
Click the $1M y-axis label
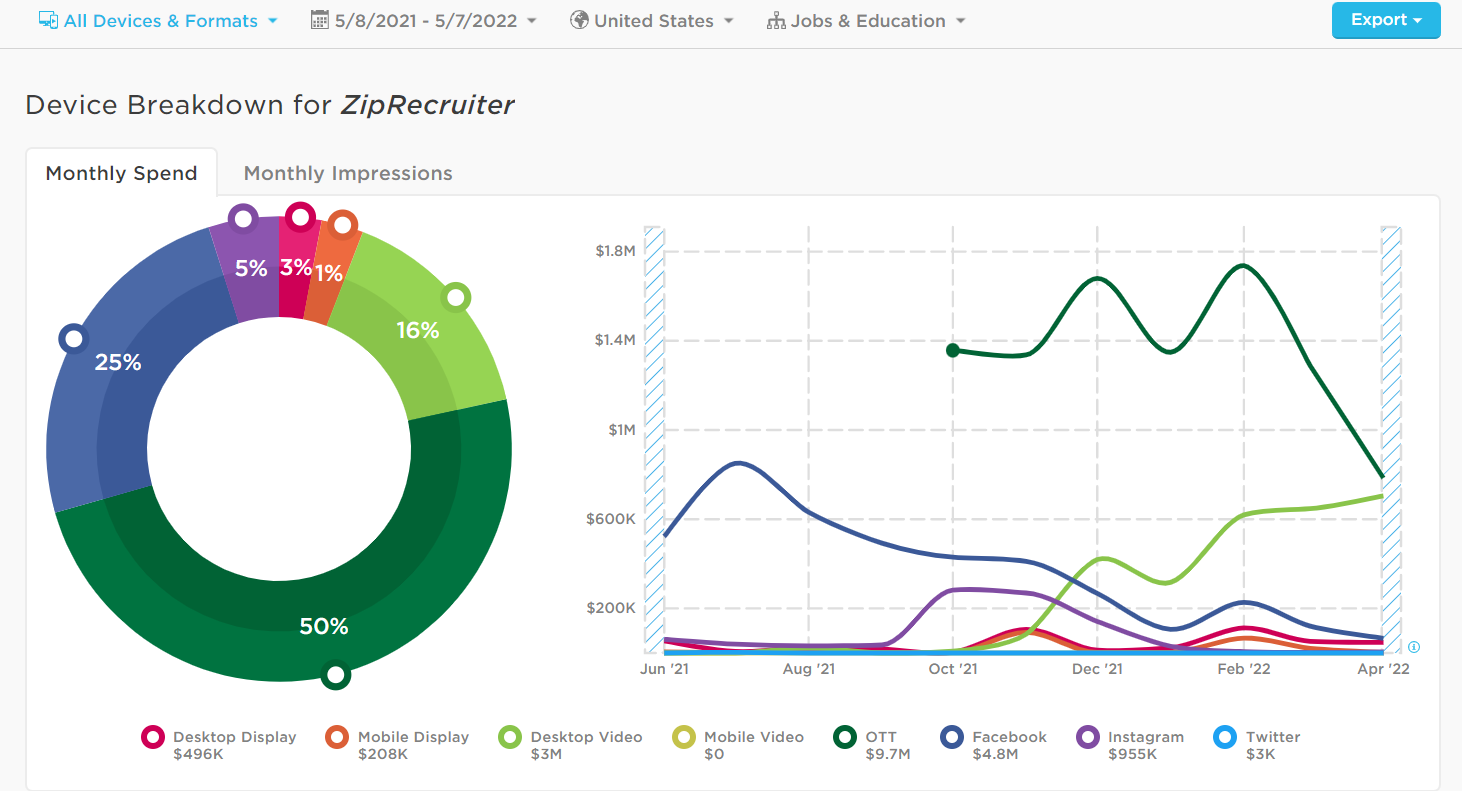pos(622,430)
